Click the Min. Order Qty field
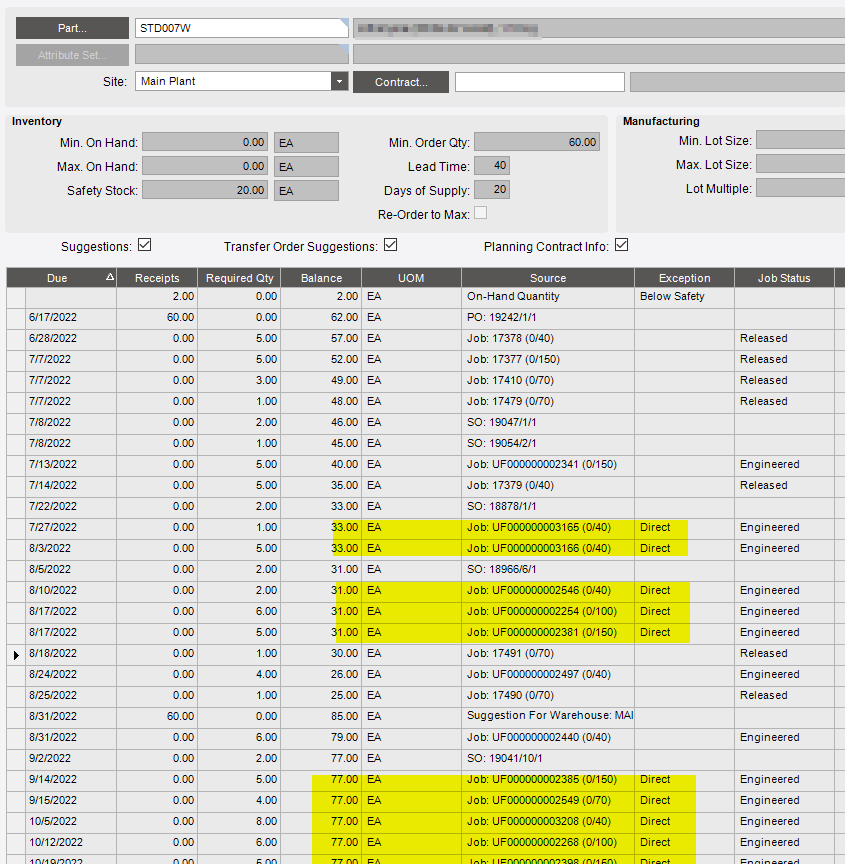 point(537,142)
